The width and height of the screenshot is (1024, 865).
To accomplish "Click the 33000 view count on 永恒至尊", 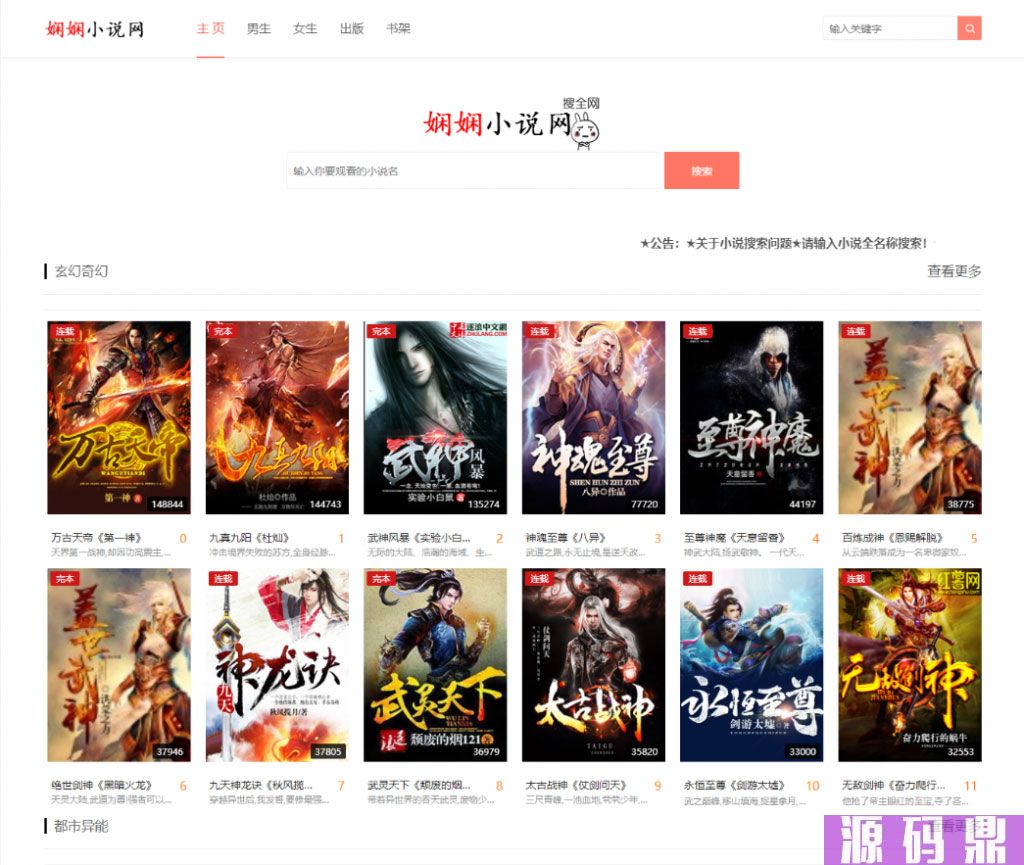I will click(x=803, y=751).
